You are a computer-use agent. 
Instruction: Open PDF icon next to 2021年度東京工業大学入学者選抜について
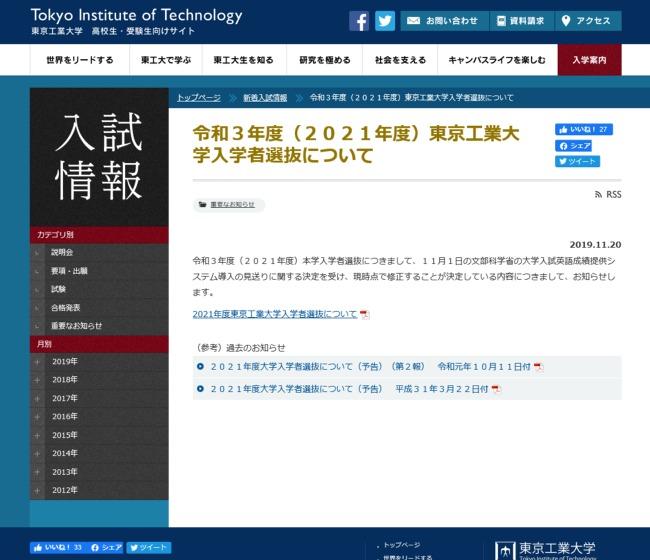[364, 315]
